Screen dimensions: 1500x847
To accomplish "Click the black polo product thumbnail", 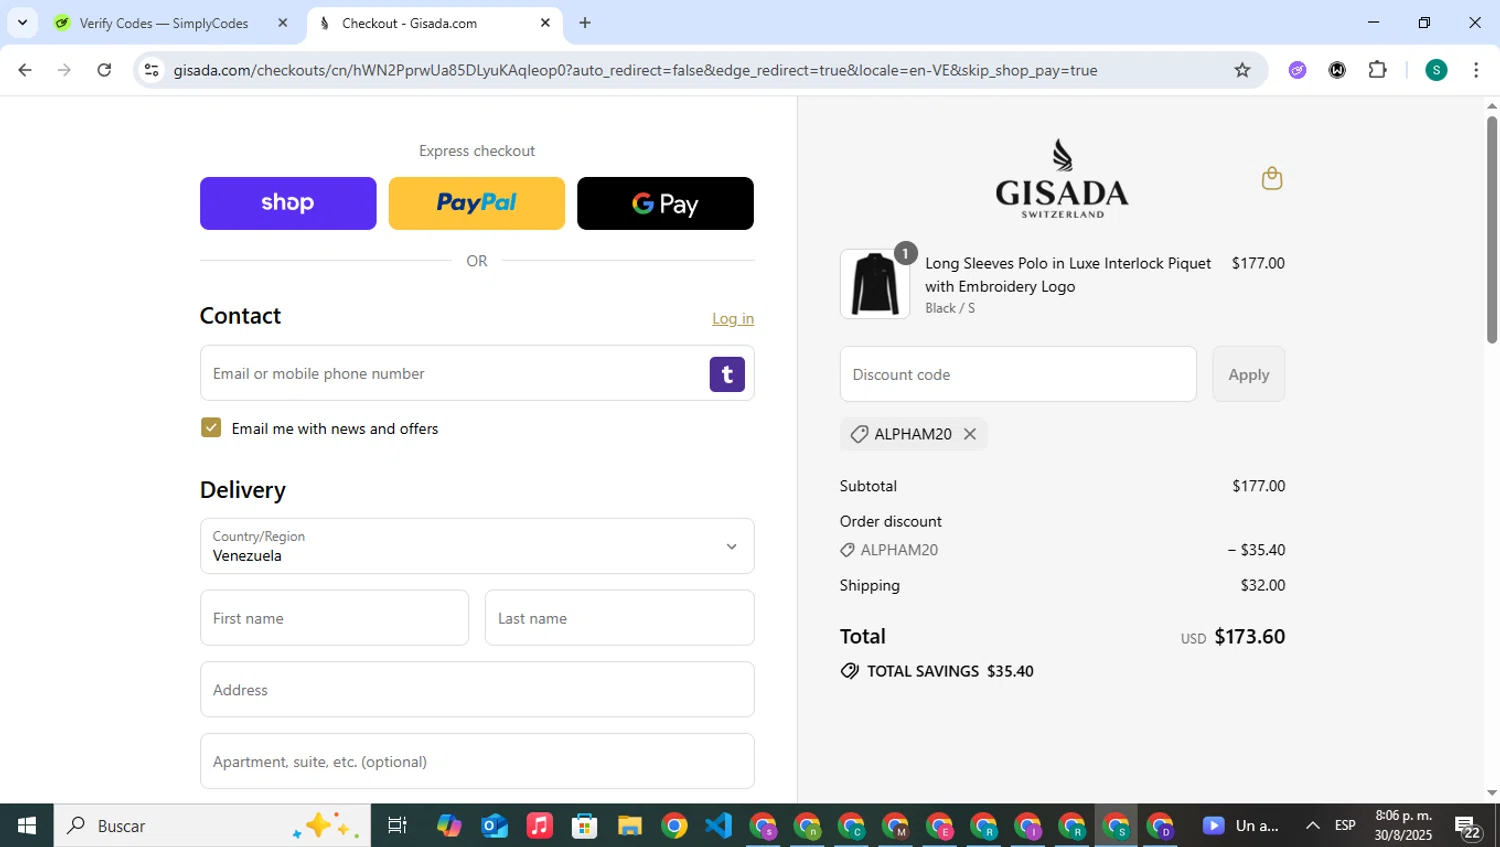I will pos(875,284).
